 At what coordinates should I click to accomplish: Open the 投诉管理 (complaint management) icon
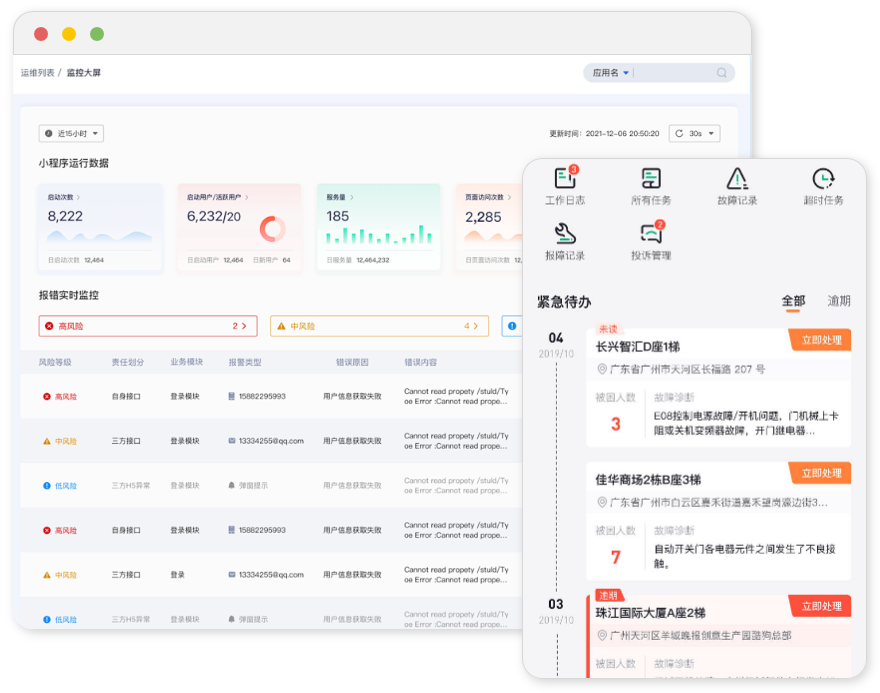(649, 237)
